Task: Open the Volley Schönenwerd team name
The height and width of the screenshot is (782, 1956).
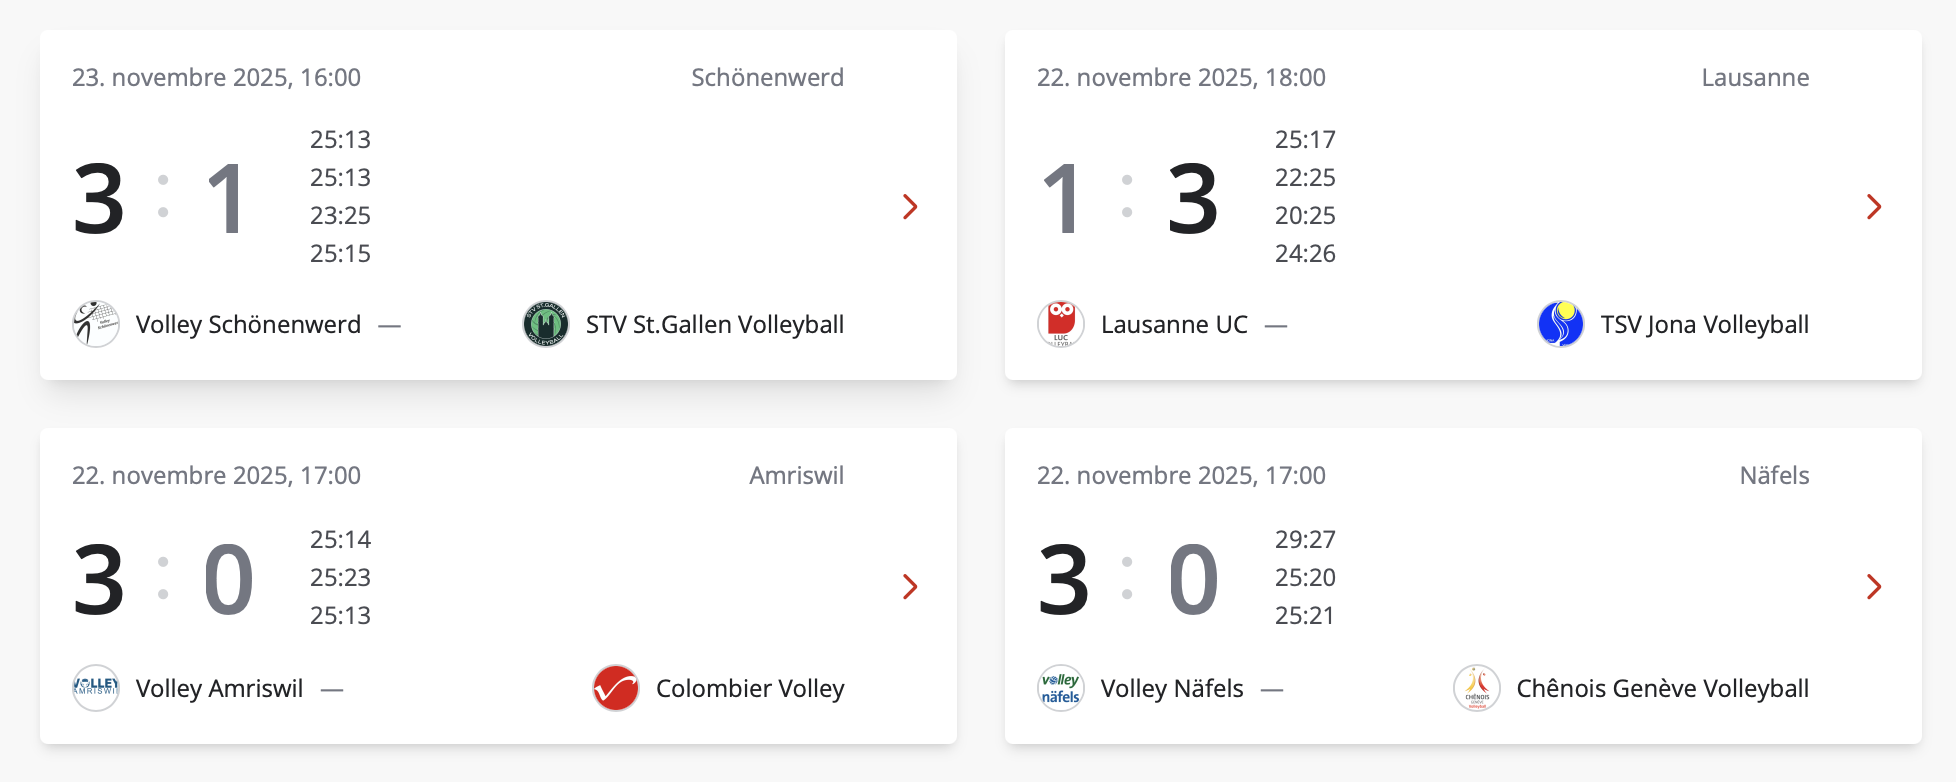Action: tap(248, 325)
